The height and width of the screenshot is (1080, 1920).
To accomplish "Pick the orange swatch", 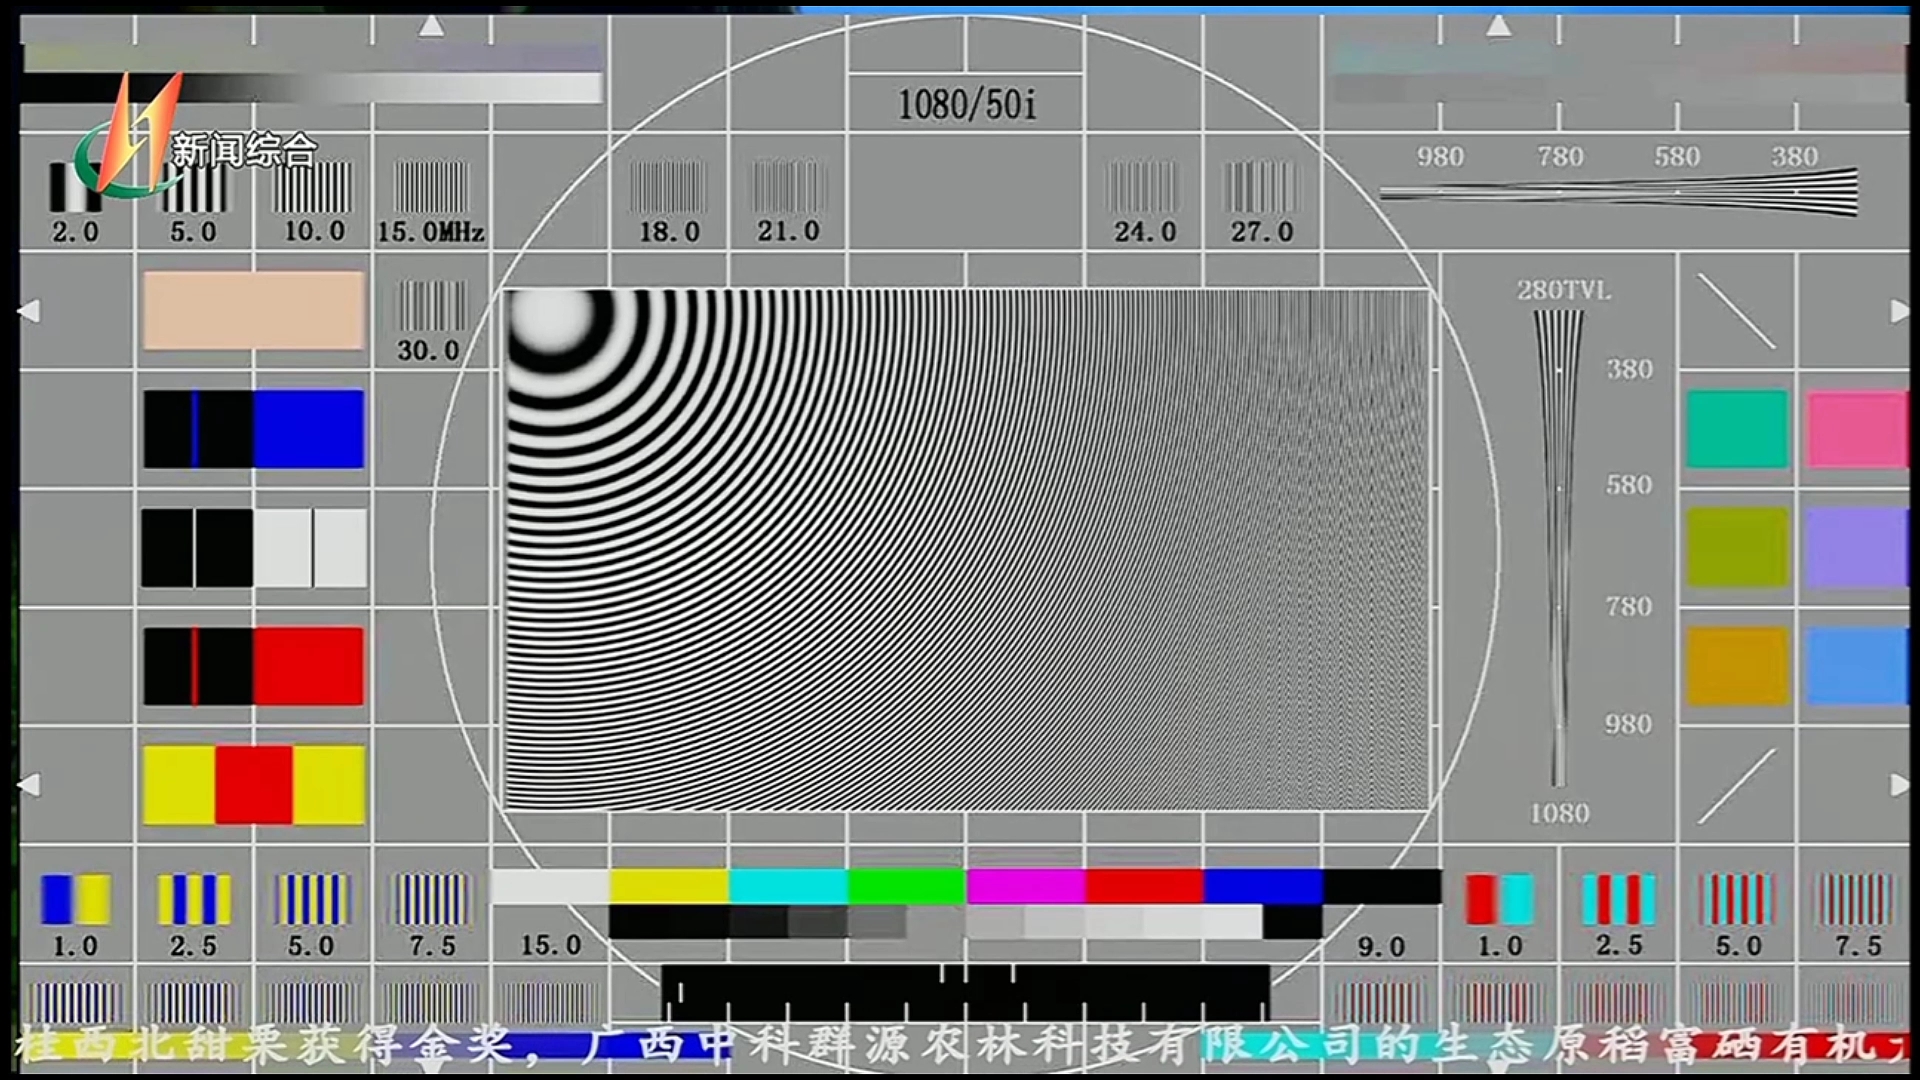I will click(x=1737, y=666).
